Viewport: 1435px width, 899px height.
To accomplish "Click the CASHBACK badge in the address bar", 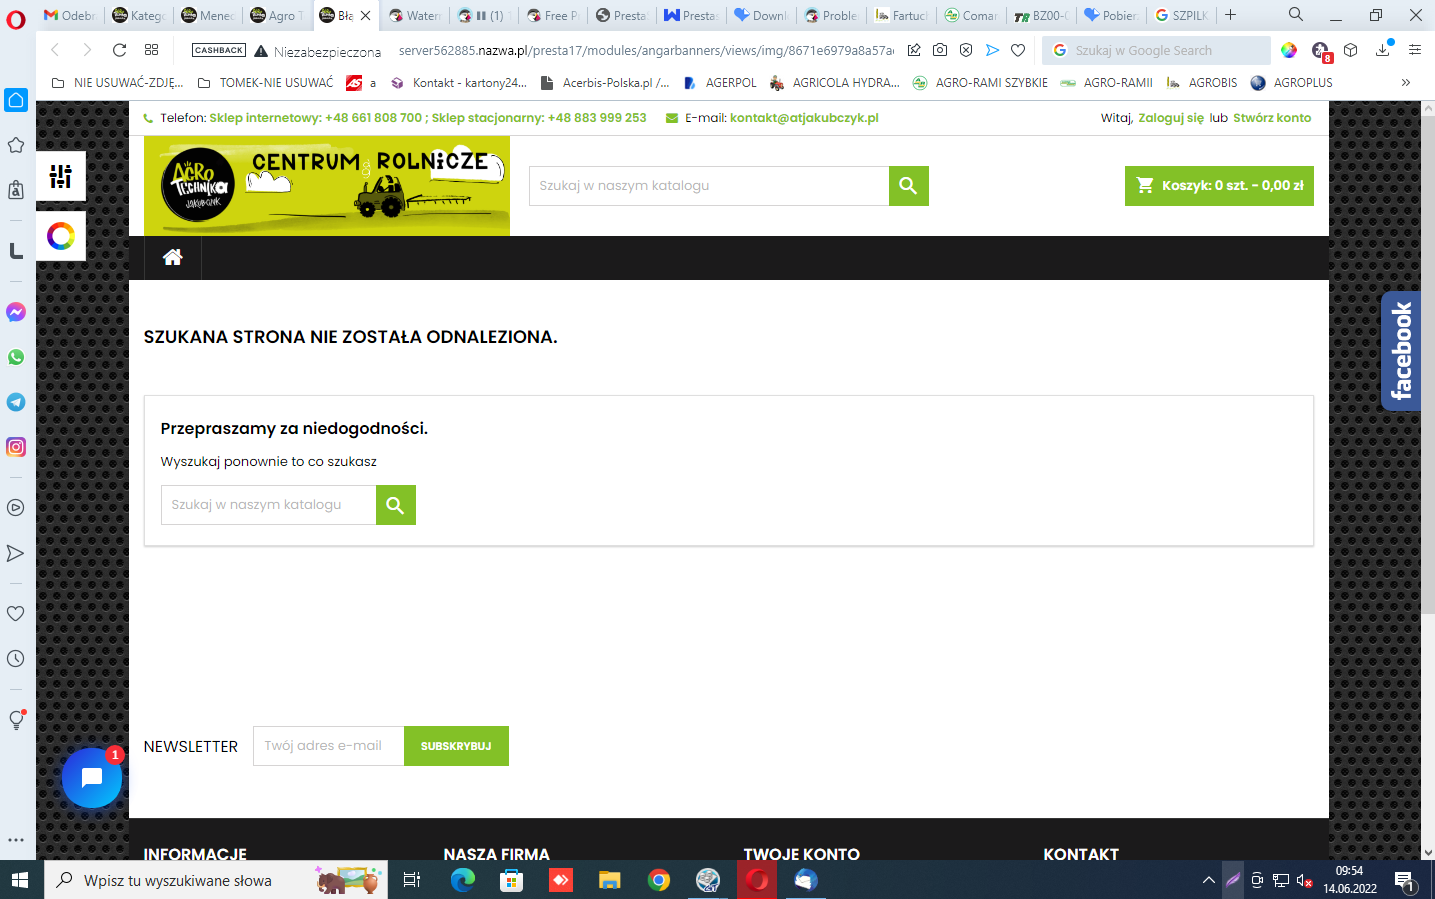I will 219,50.
